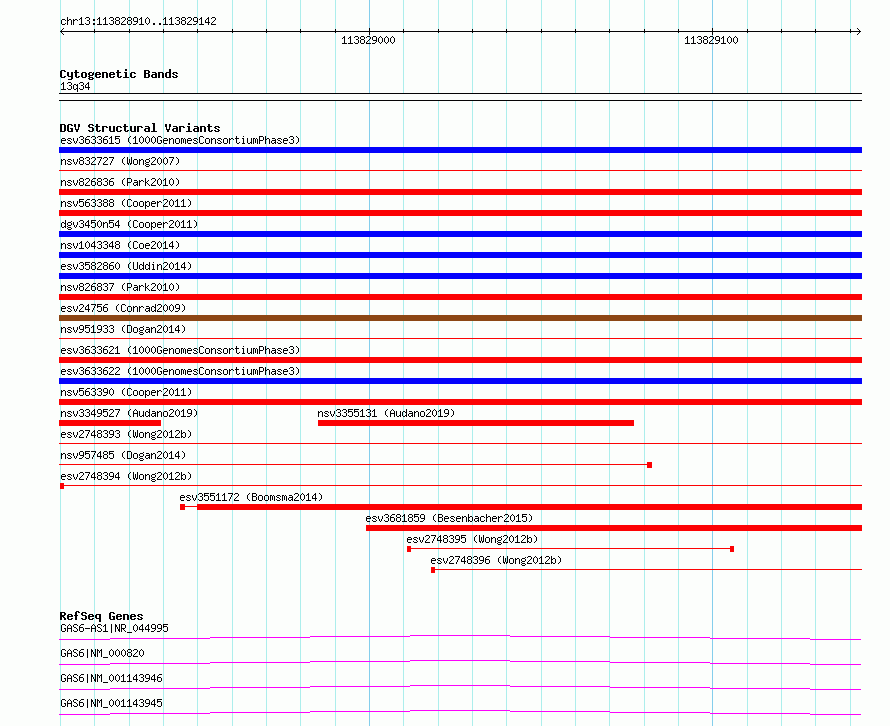Open the GAS6|NM_000820 gene label

click(102, 653)
